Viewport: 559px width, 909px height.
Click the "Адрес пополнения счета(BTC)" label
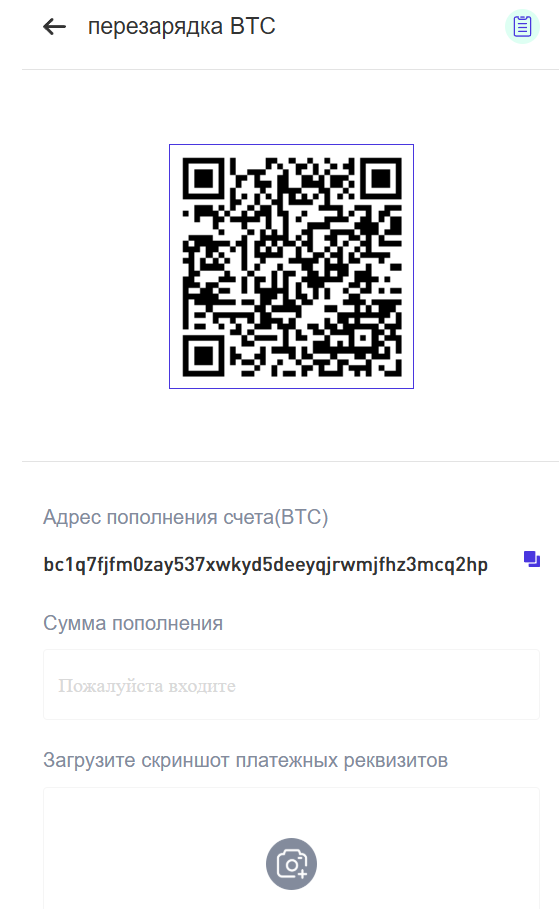186,517
